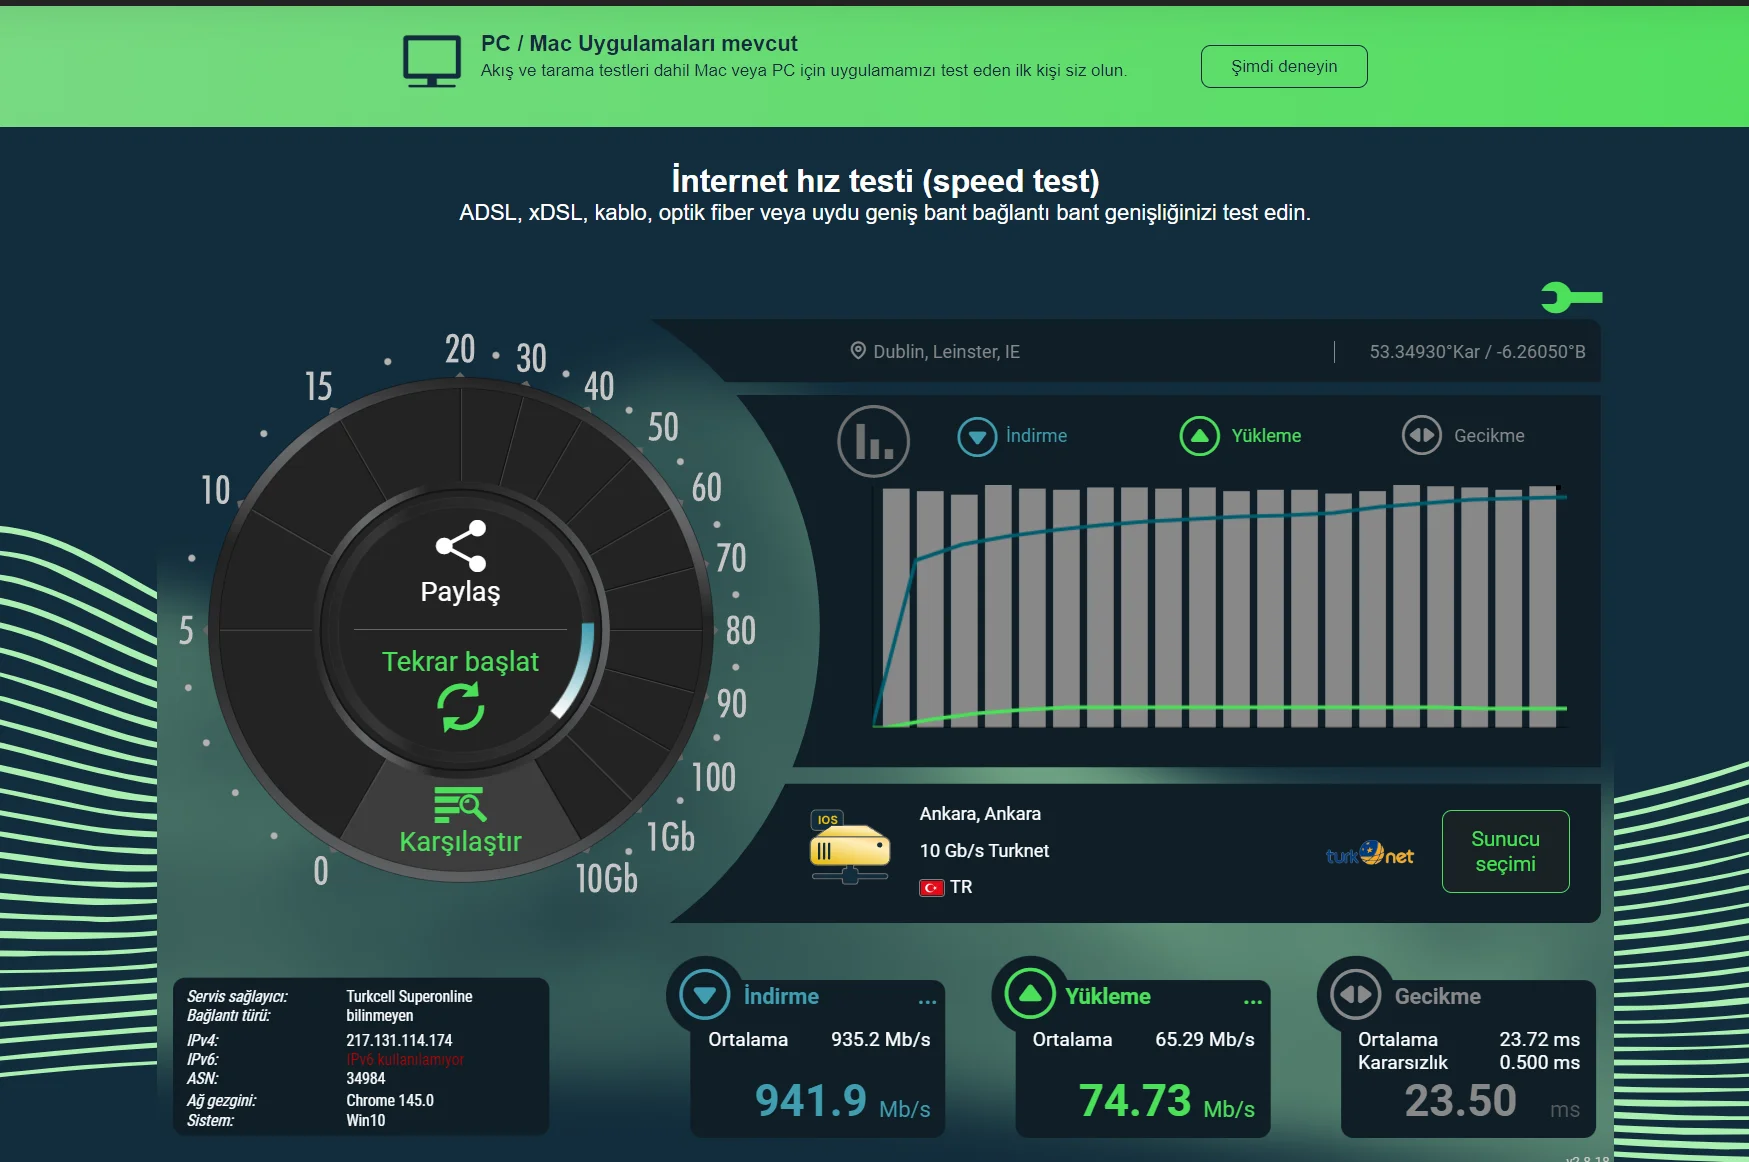This screenshot has width=1749, height=1162.
Task: Click the average download 935.2 Mb/s value
Action: tap(880, 1039)
